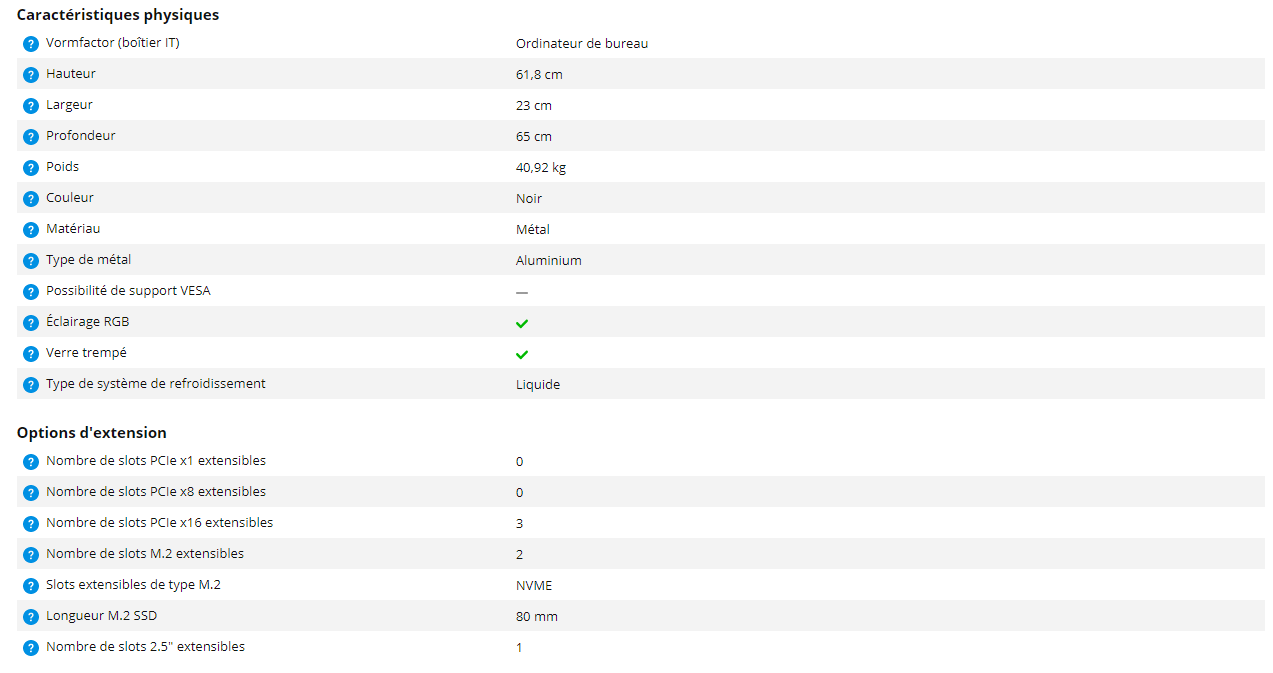Click the help icon for Type de métal

[31, 261]
